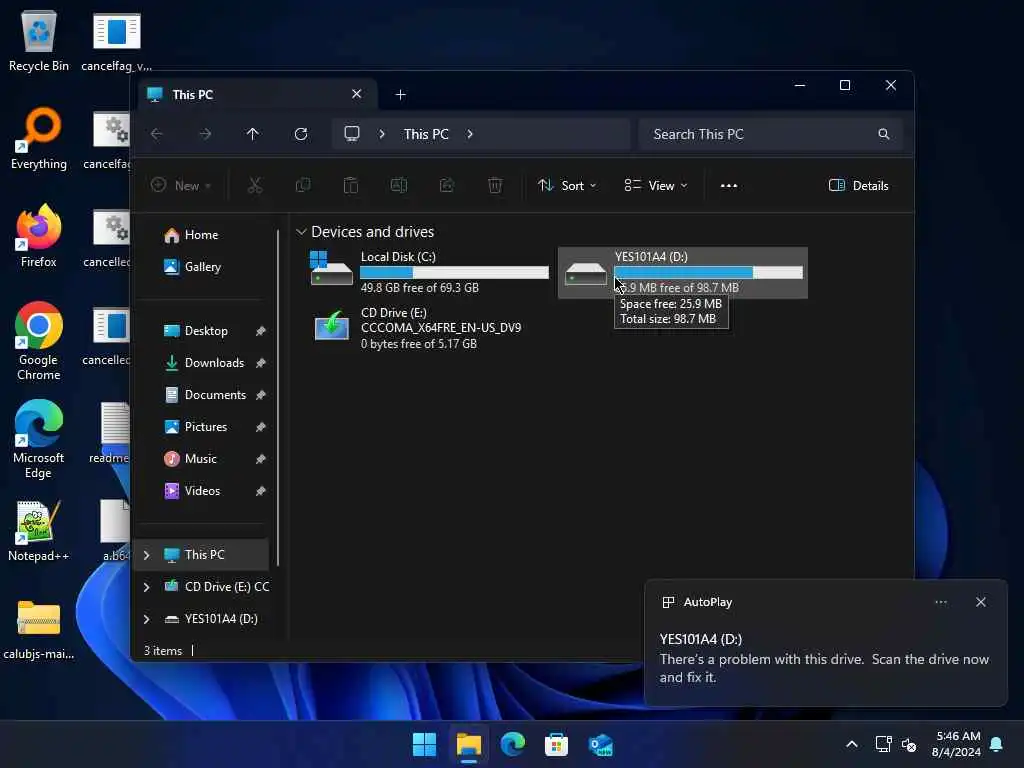Click chevron after This PC in address bar
This screenshot has height=768, width=1024.
470,134
